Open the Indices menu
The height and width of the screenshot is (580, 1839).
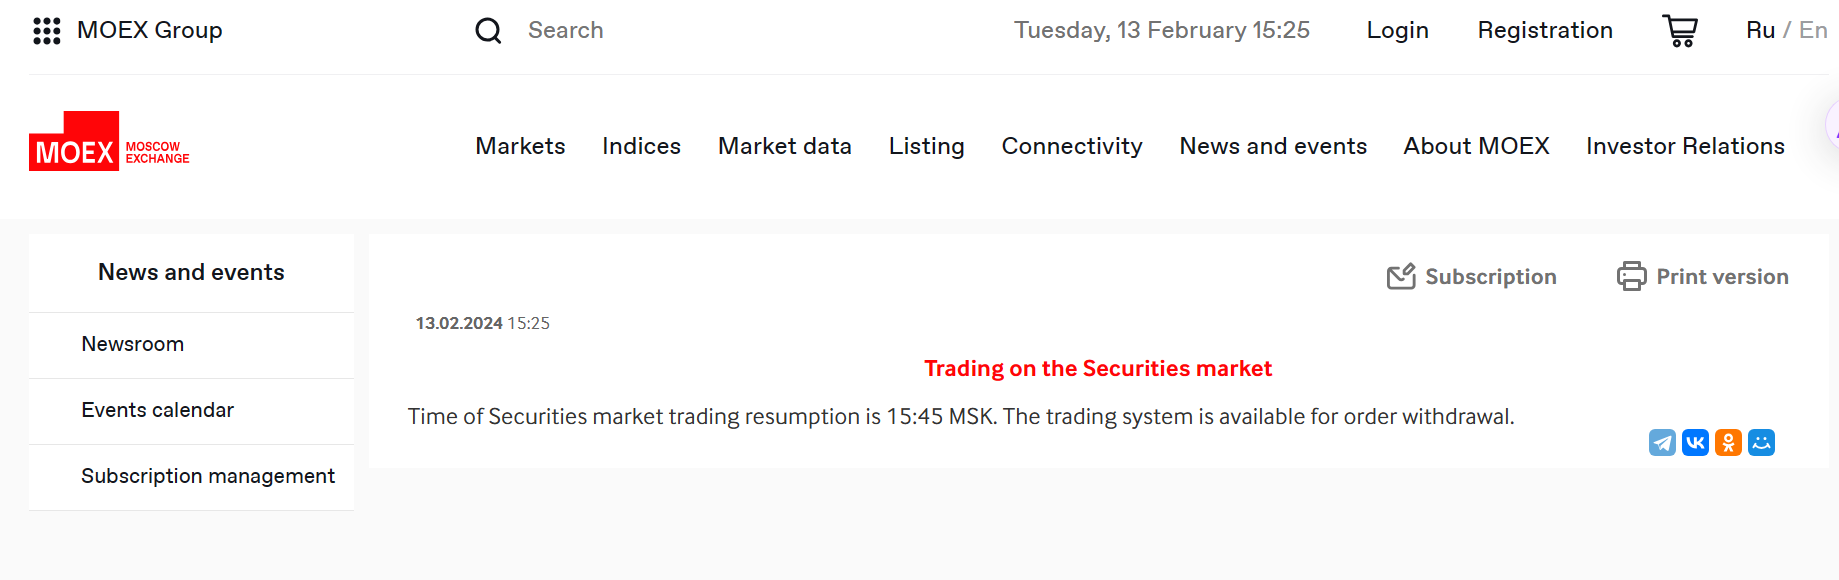click(641, 146)
